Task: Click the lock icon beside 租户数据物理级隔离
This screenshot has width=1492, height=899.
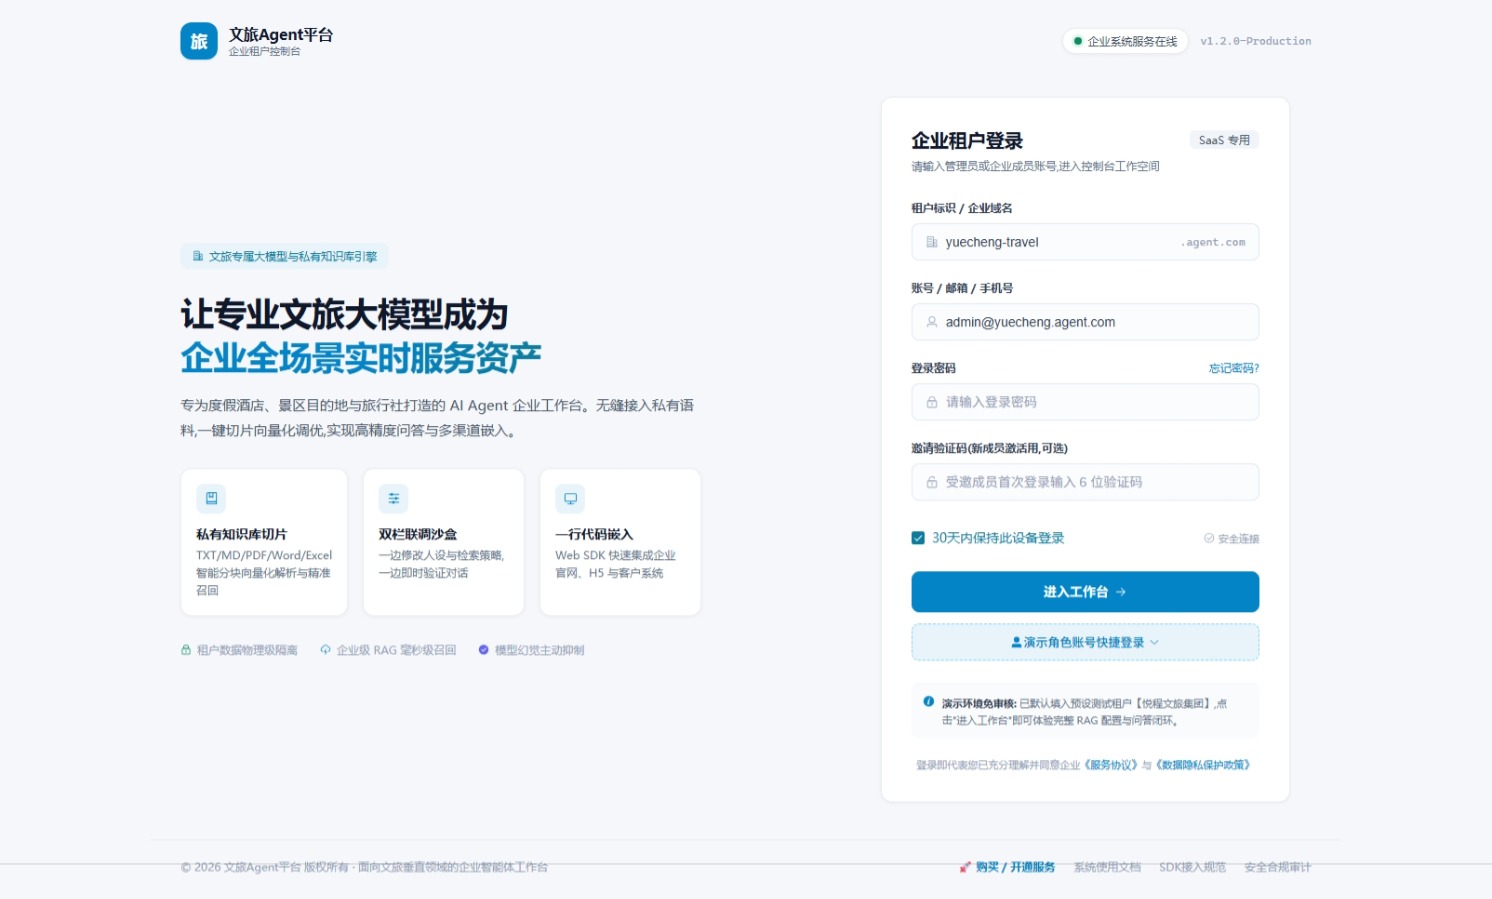Action: [x=186, y=650]
